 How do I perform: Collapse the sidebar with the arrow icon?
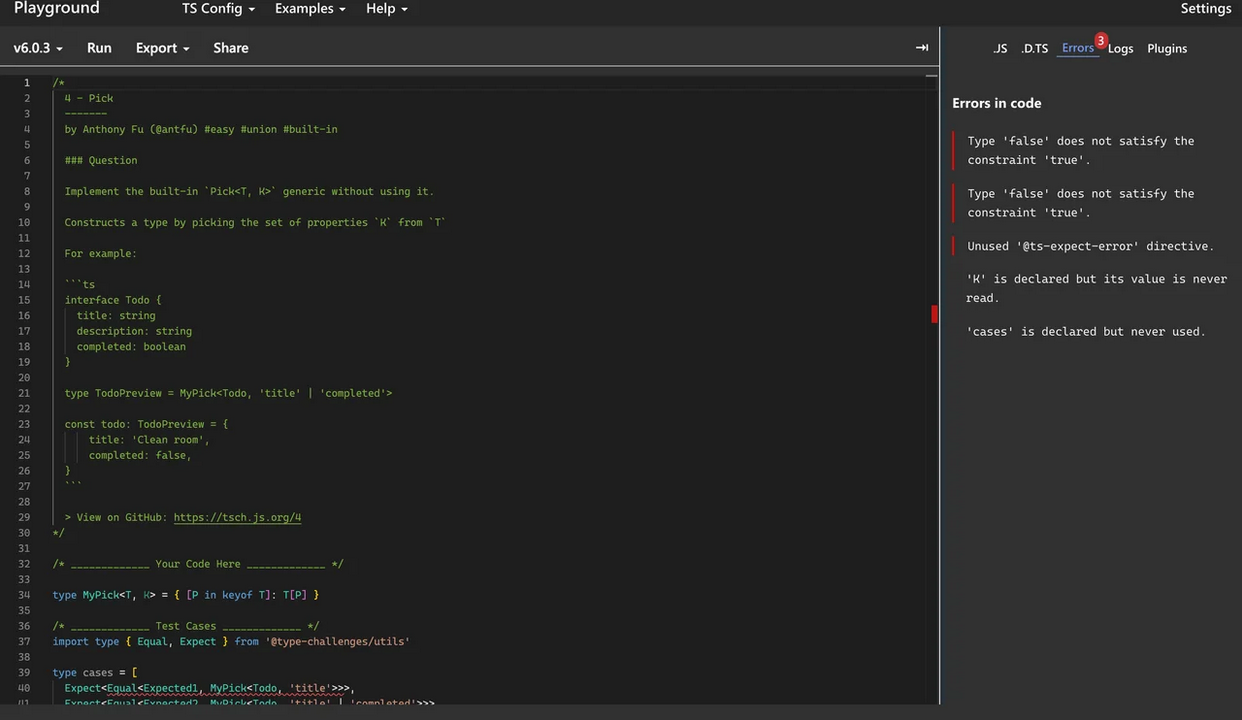(x=921, y=47)
